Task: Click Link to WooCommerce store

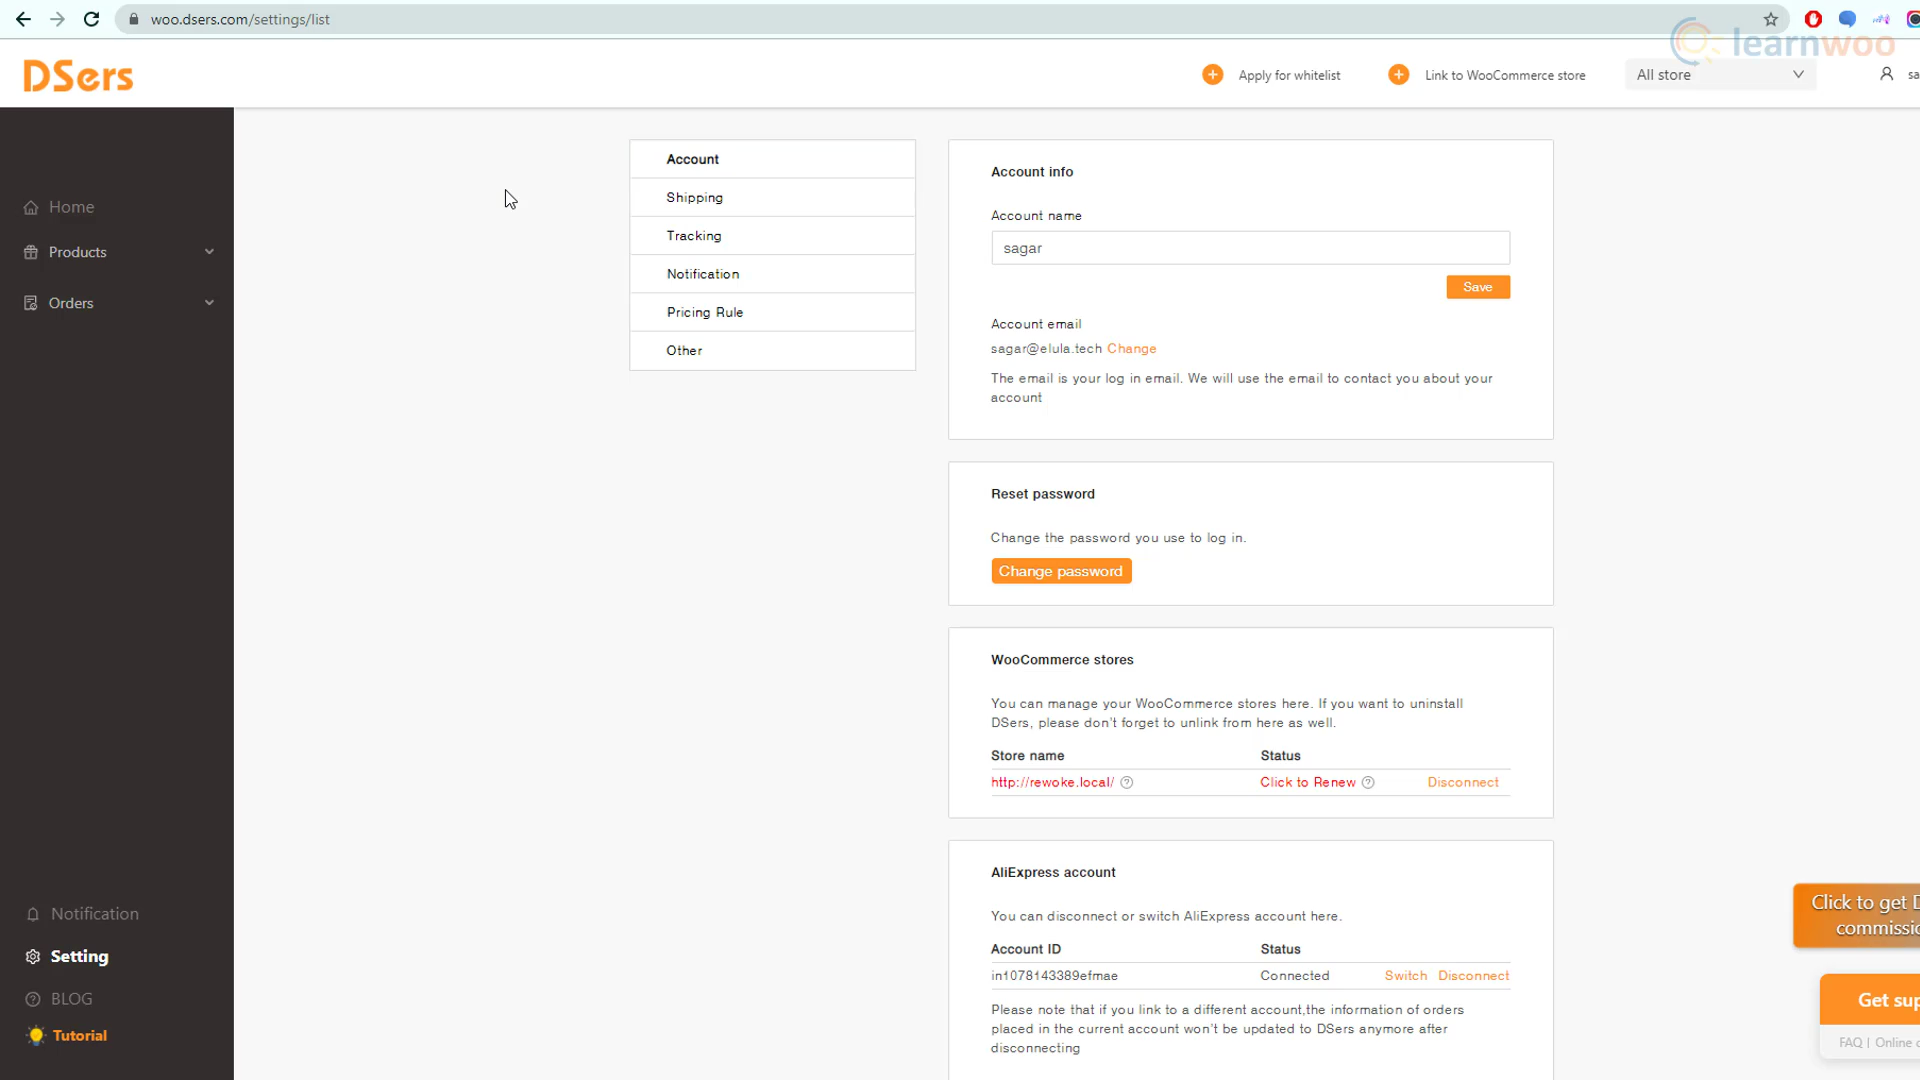Action: (x=1505, y=76)
